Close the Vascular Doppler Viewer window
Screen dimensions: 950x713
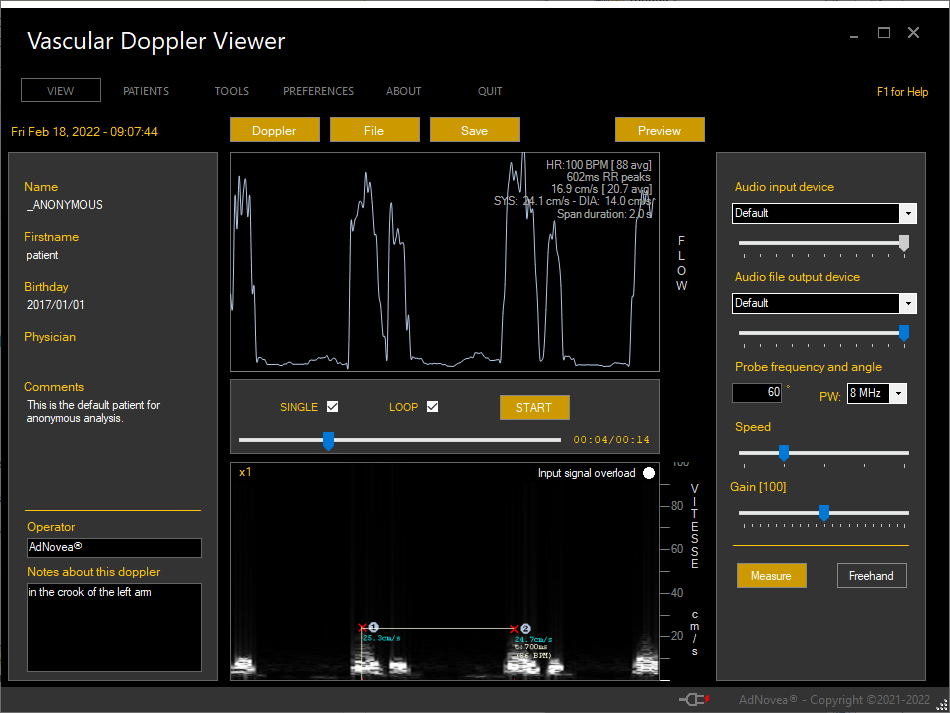[913, 33]
